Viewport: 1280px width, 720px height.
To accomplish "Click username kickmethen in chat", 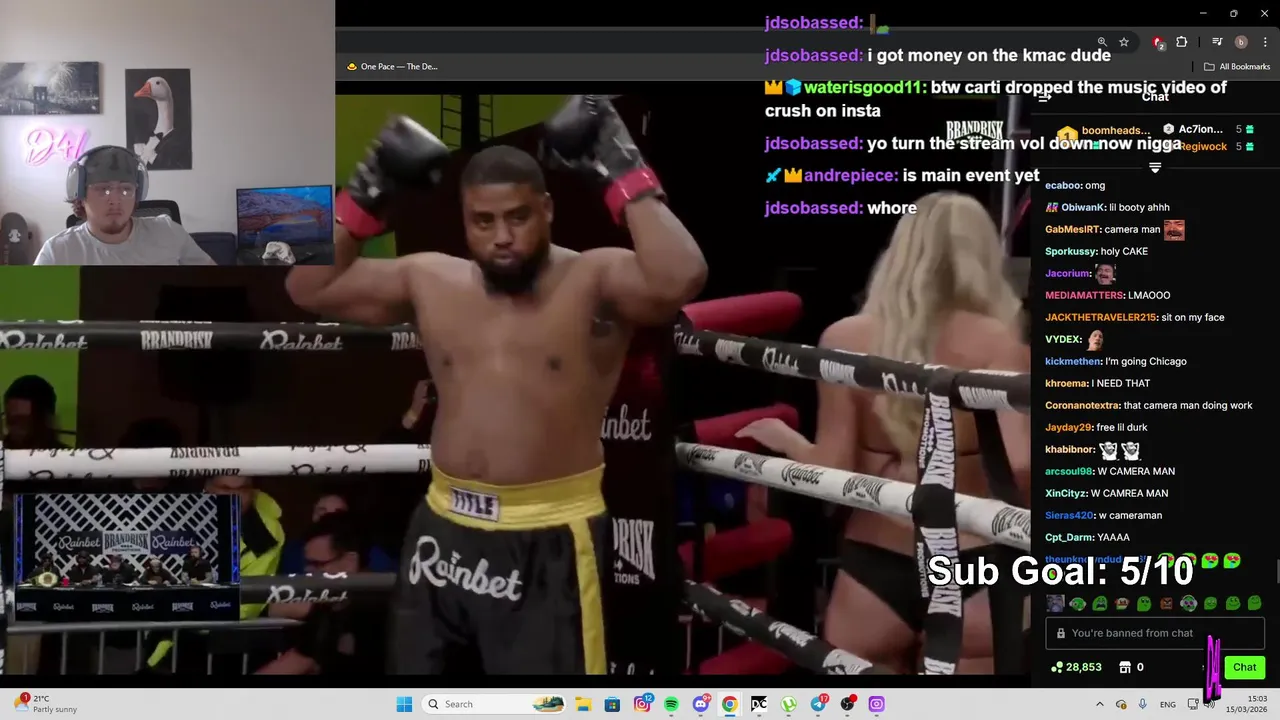I will [x=1072, y=361].
